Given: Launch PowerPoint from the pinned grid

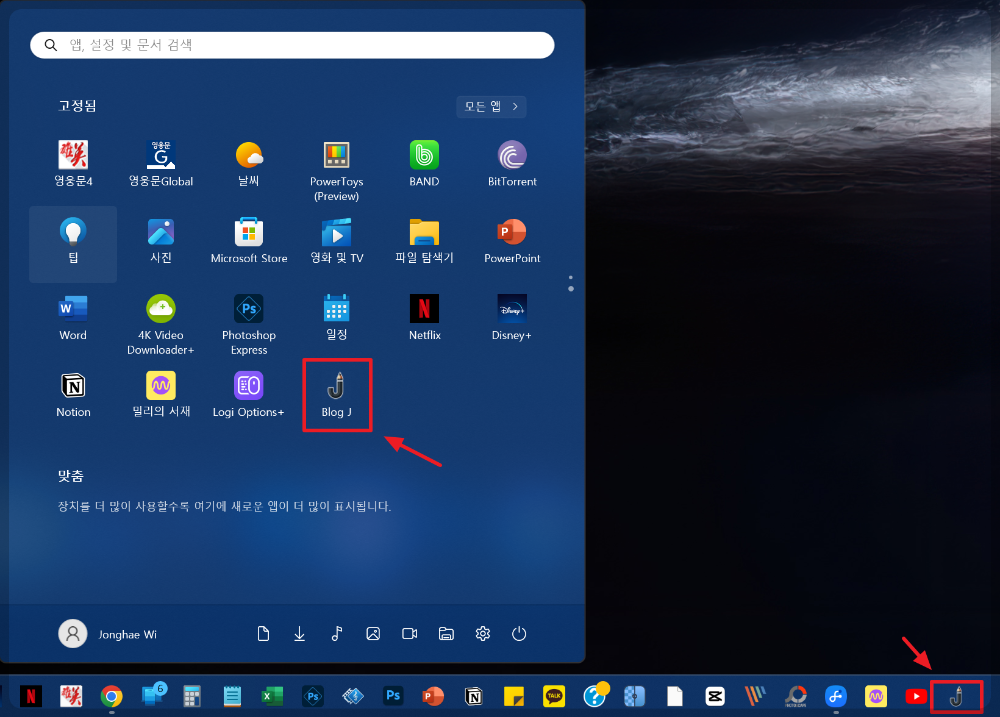Looking at the screenshot, I should [x=512, y=241].
